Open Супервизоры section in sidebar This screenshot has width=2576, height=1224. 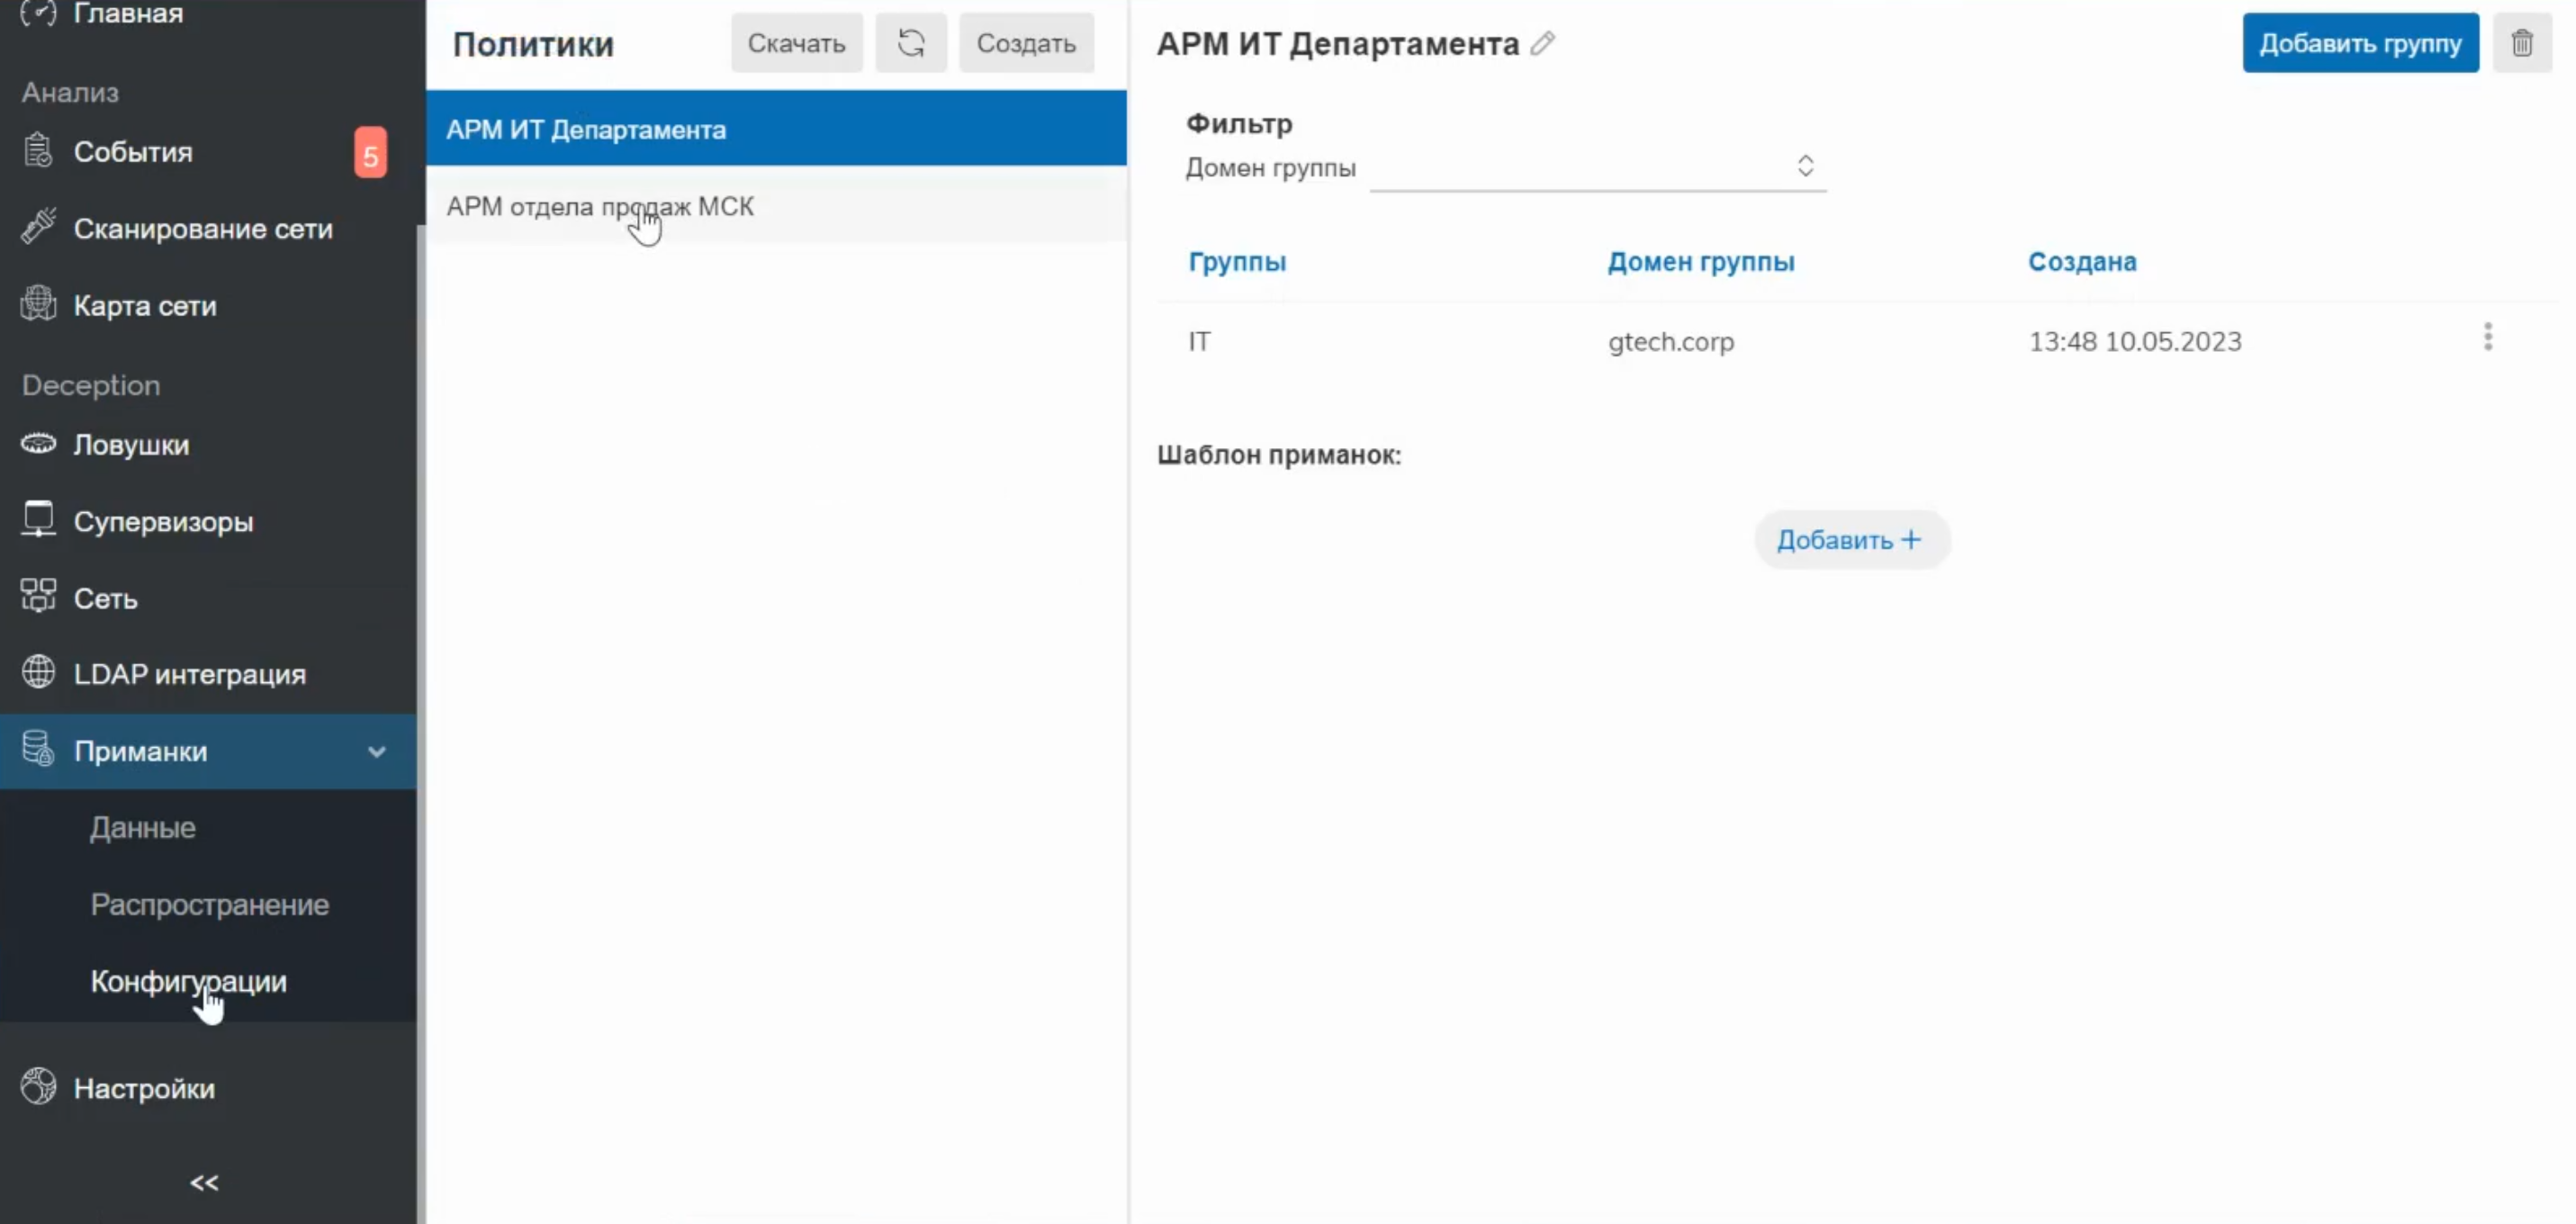click(163, 522)
